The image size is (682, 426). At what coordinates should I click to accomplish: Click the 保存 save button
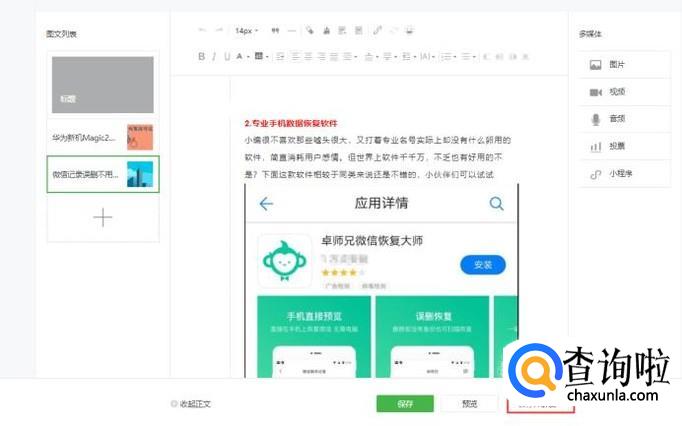(405, 403)
